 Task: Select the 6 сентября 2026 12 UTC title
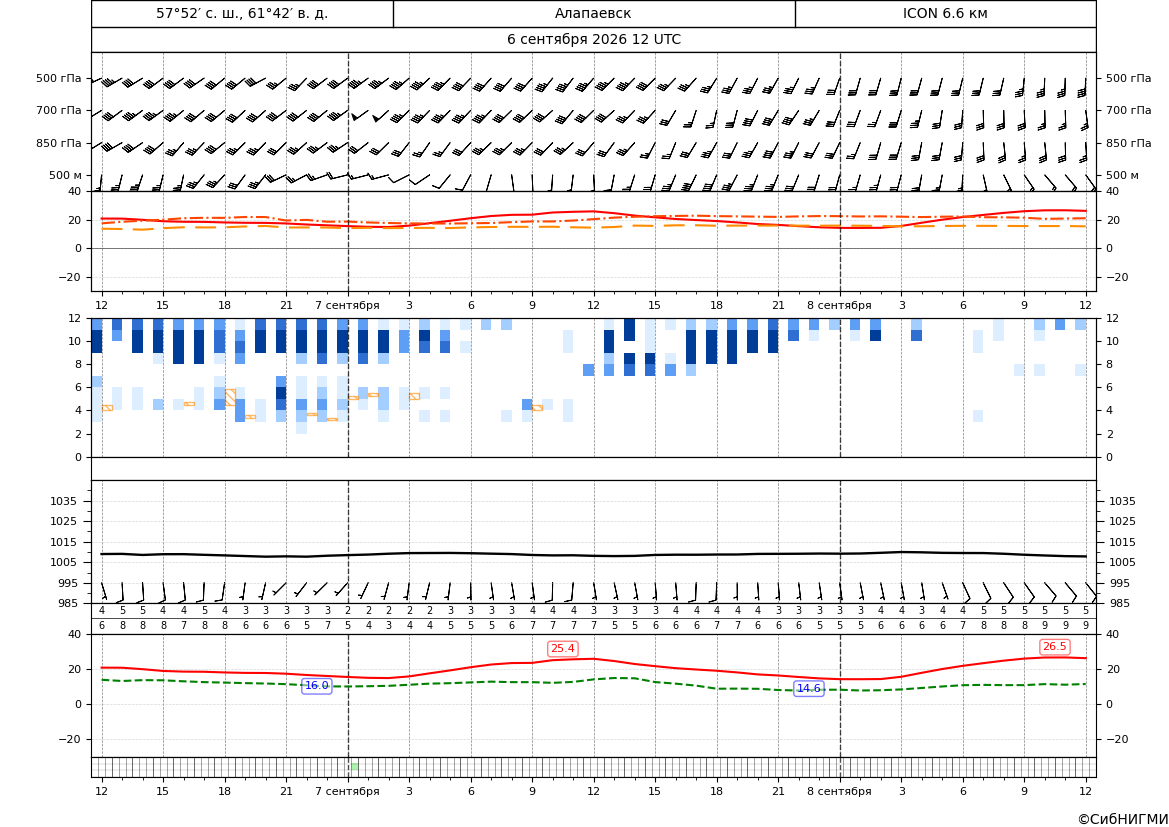(593, 40)
